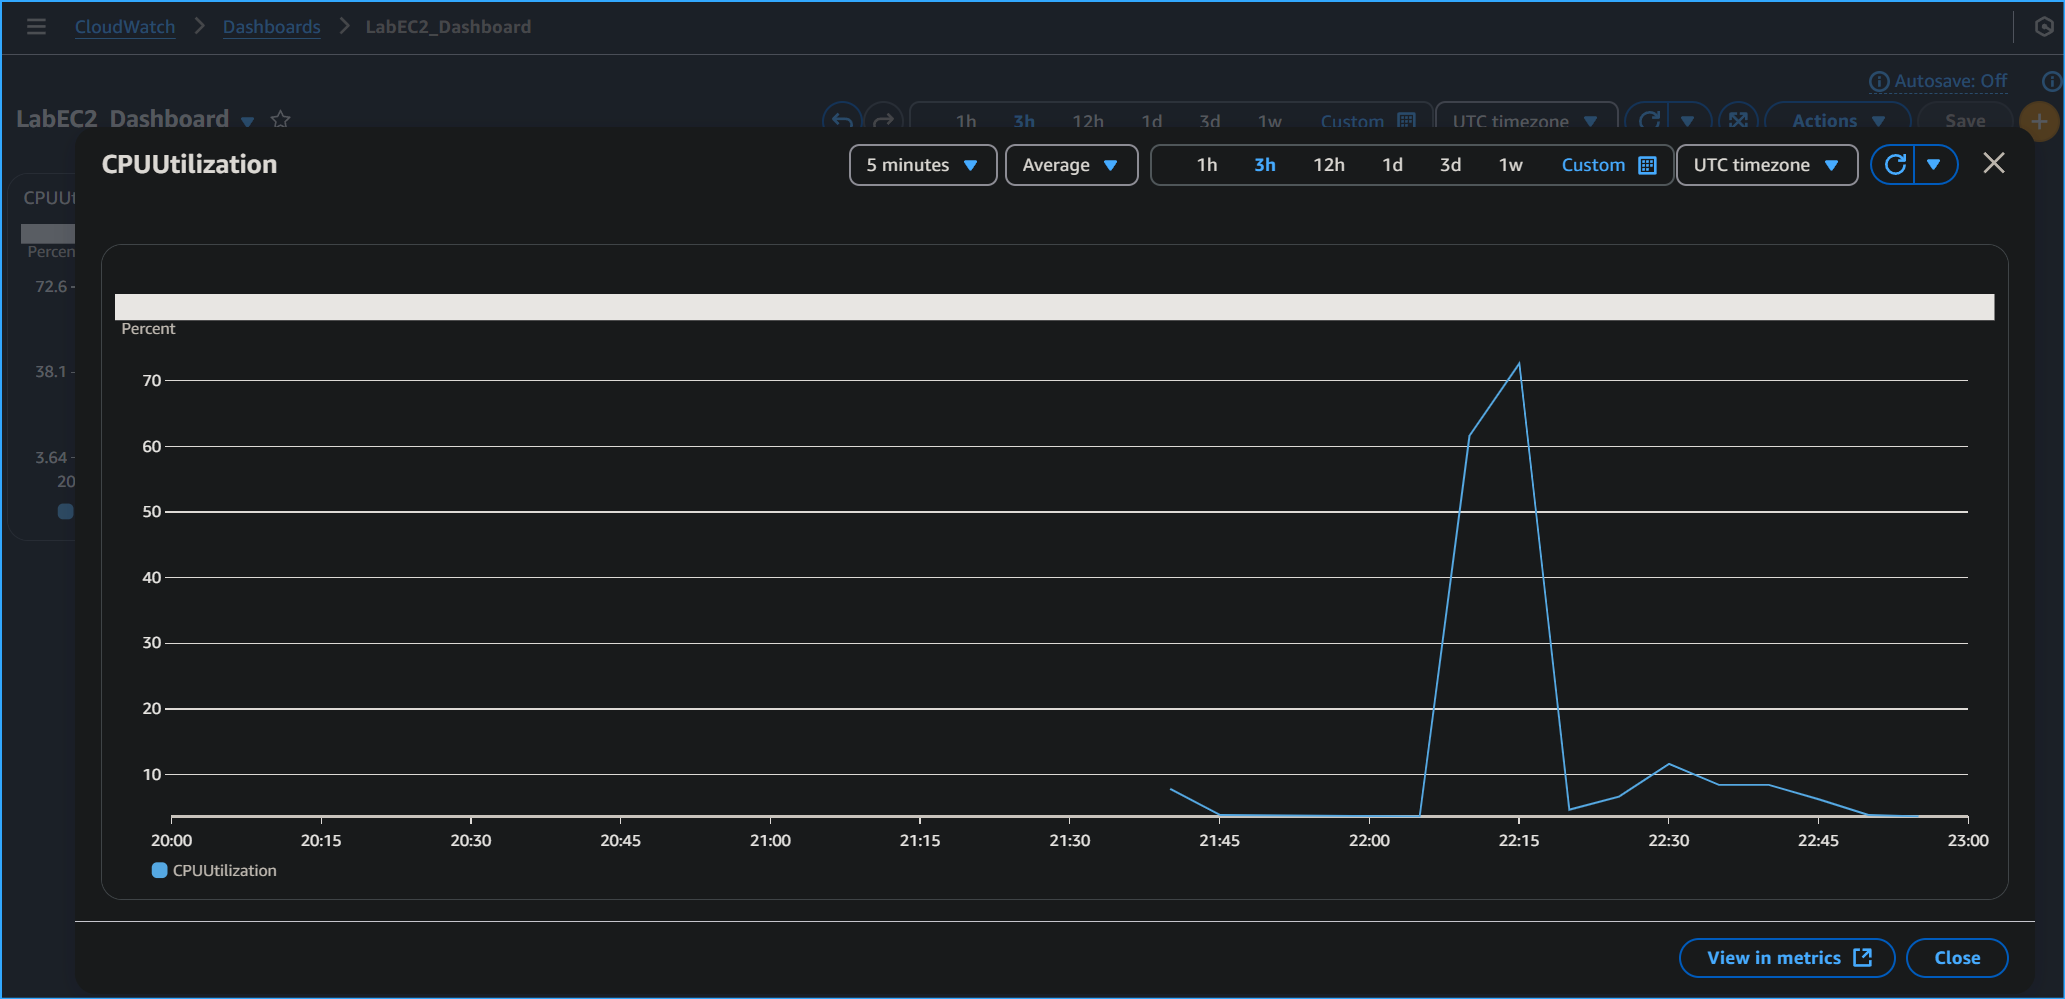This screenshot has height=999, width=2065.
Task: Change the statistic via the Average dropdown
Action: 1070,165
